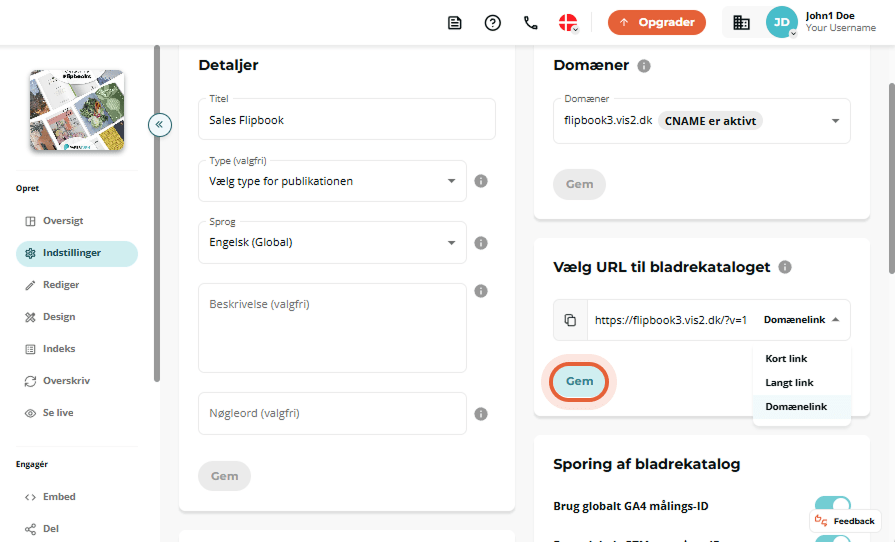This screenshot has height=542, width=895.
Task: Click the https://flipbook3.vis2.dk/?v=1 URL text
Action: click(x=671, y=320)
